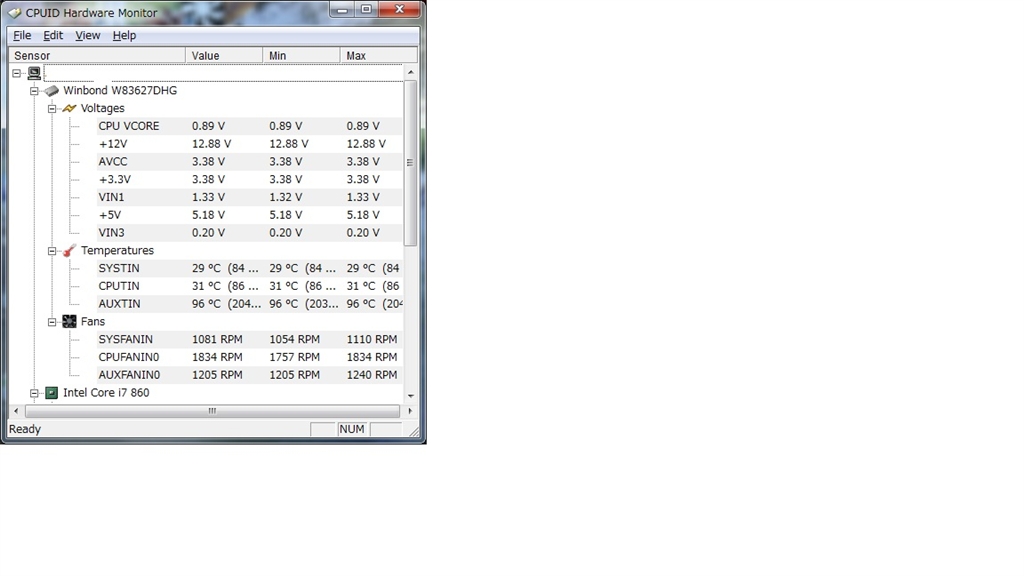1024x576 pixels.
Task: Click the horizontal scrollbar right arrow
Action: 409,411
